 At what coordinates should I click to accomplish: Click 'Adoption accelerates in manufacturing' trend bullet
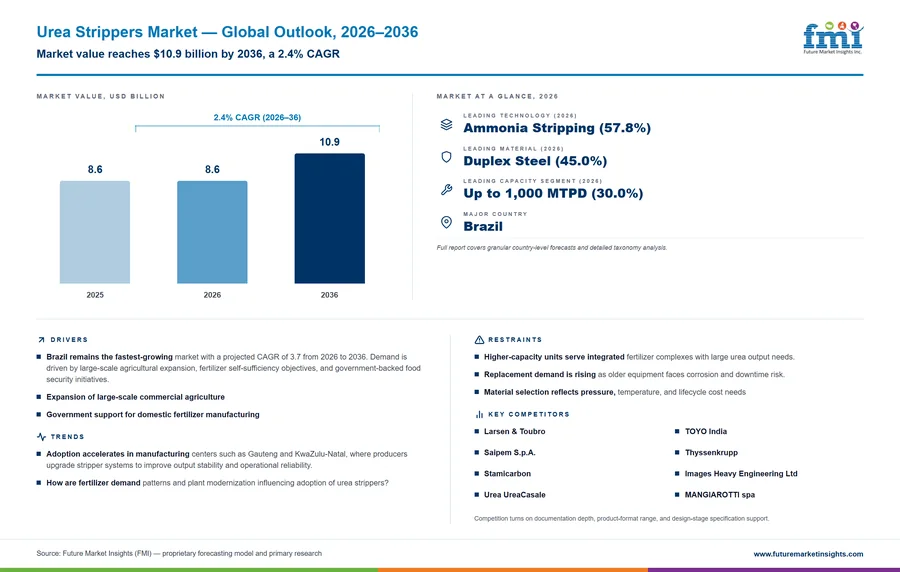(227, 460)
